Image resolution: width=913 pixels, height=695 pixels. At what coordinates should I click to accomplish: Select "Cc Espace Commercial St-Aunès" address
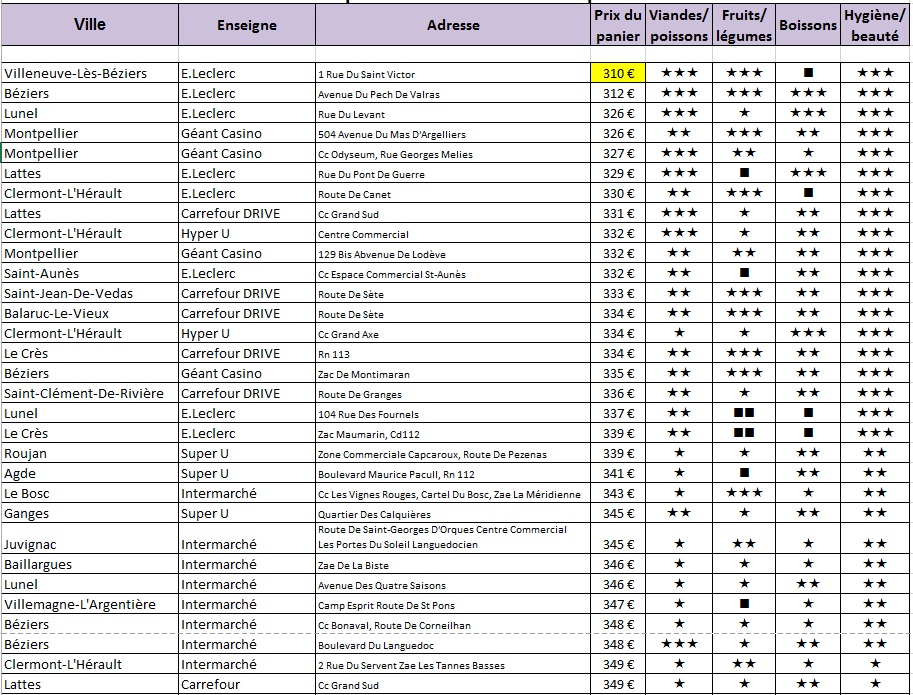[x=392, y=274]
